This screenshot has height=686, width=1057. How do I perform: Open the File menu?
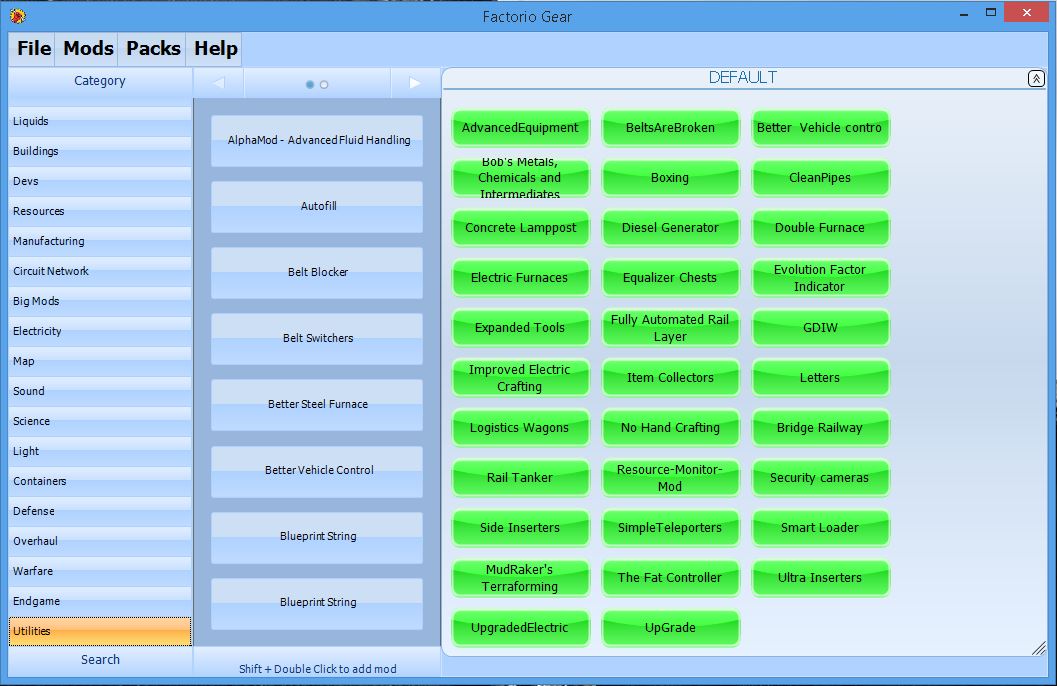pos(34,49)
